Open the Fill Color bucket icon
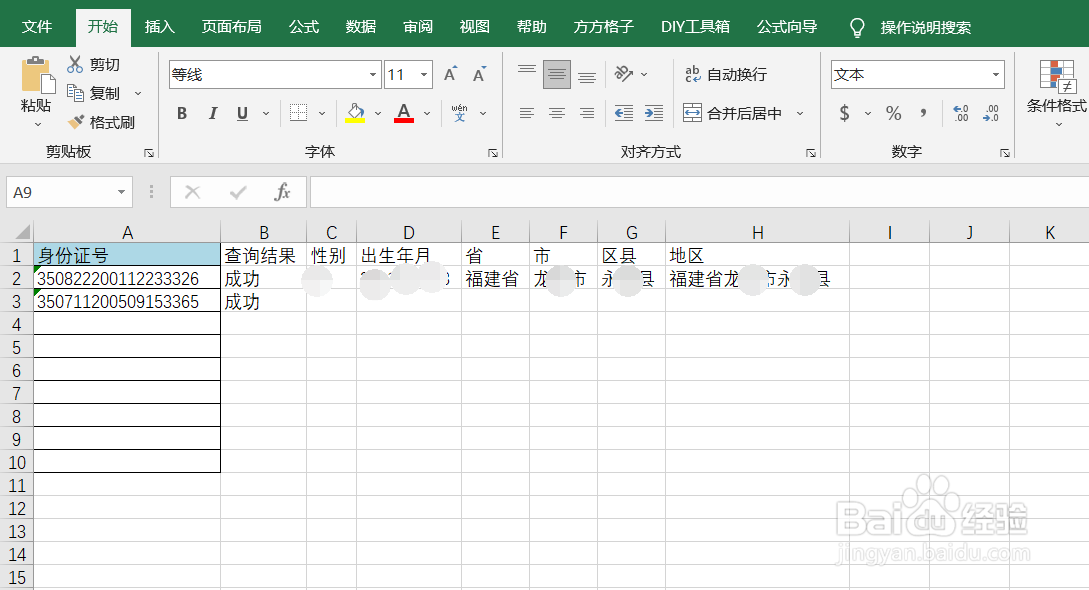This screenshot has height=590, width=1089. 357,113
